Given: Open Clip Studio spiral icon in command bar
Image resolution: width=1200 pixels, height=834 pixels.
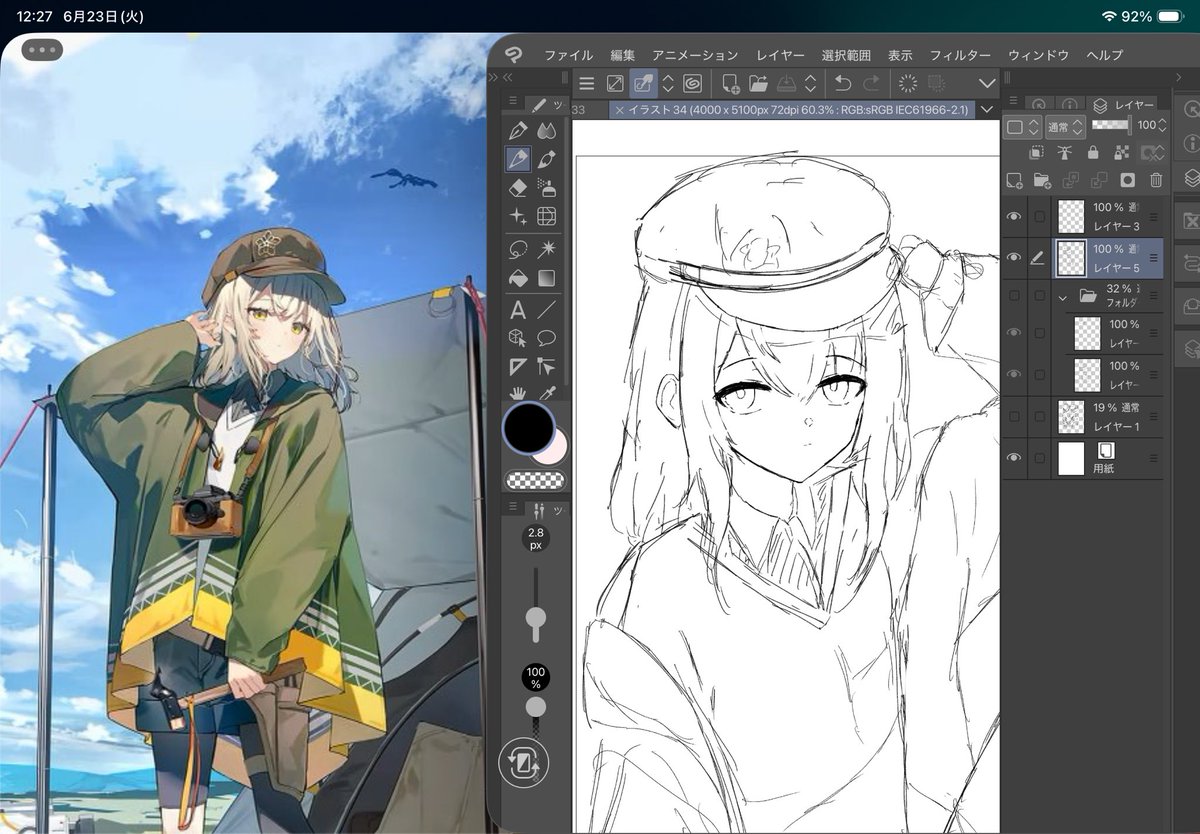Looking at the screenshot, I should coord(692,84).
